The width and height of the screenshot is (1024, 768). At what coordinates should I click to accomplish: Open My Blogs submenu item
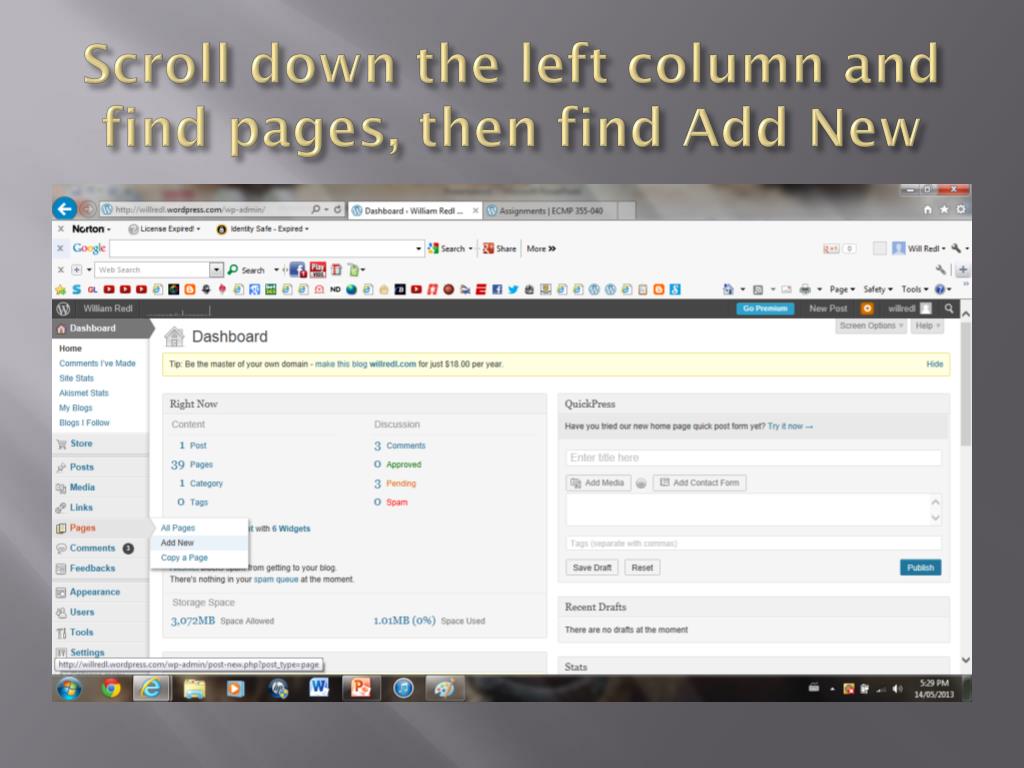pyautogui.click(x=76, y=408)
